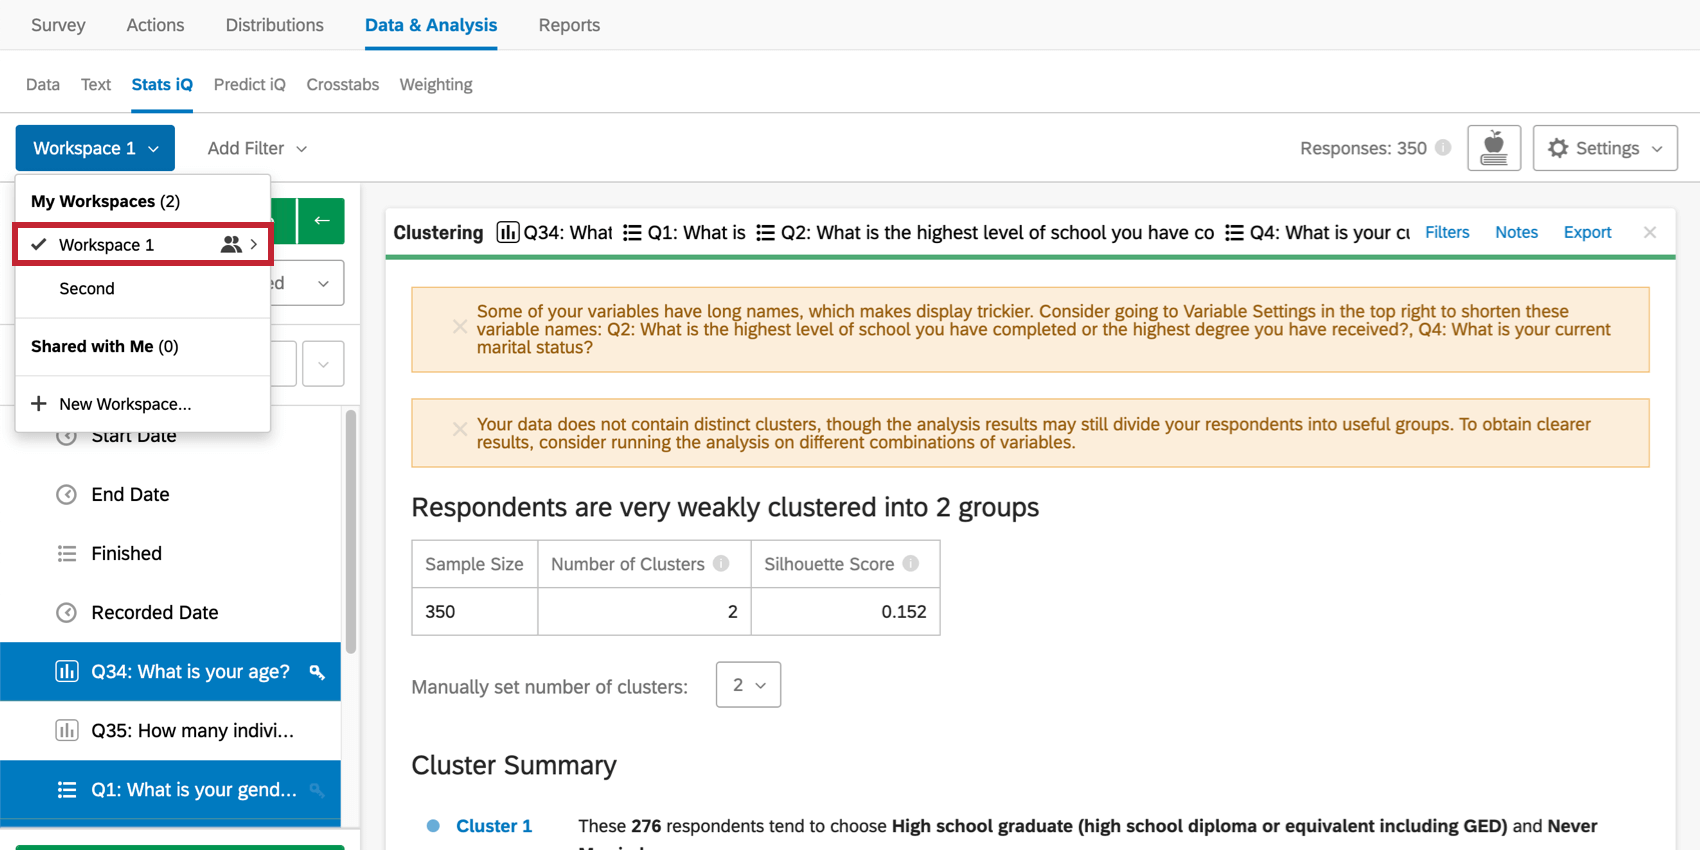Open the Reports tab
Viewport: 1700px width, 850px height.
[569, 25]
